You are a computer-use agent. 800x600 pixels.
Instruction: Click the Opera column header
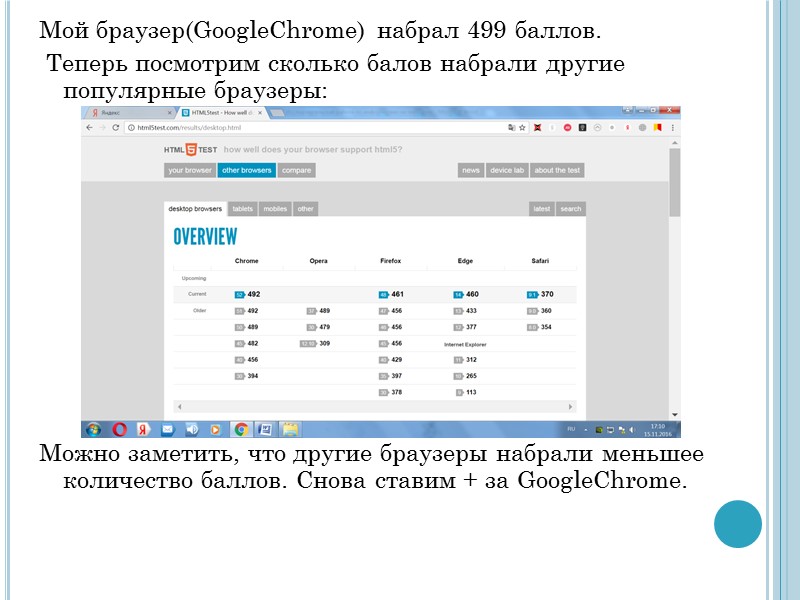[x=318, y=261]
